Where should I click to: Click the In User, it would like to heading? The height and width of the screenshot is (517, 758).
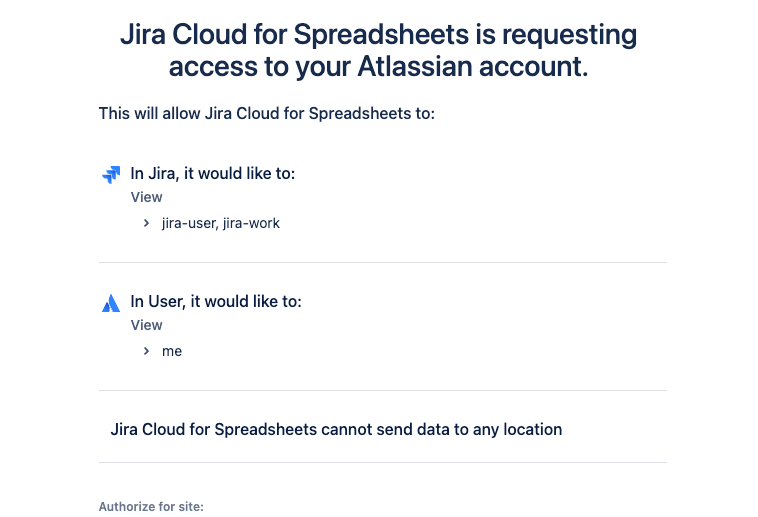(x=216, y=301)
